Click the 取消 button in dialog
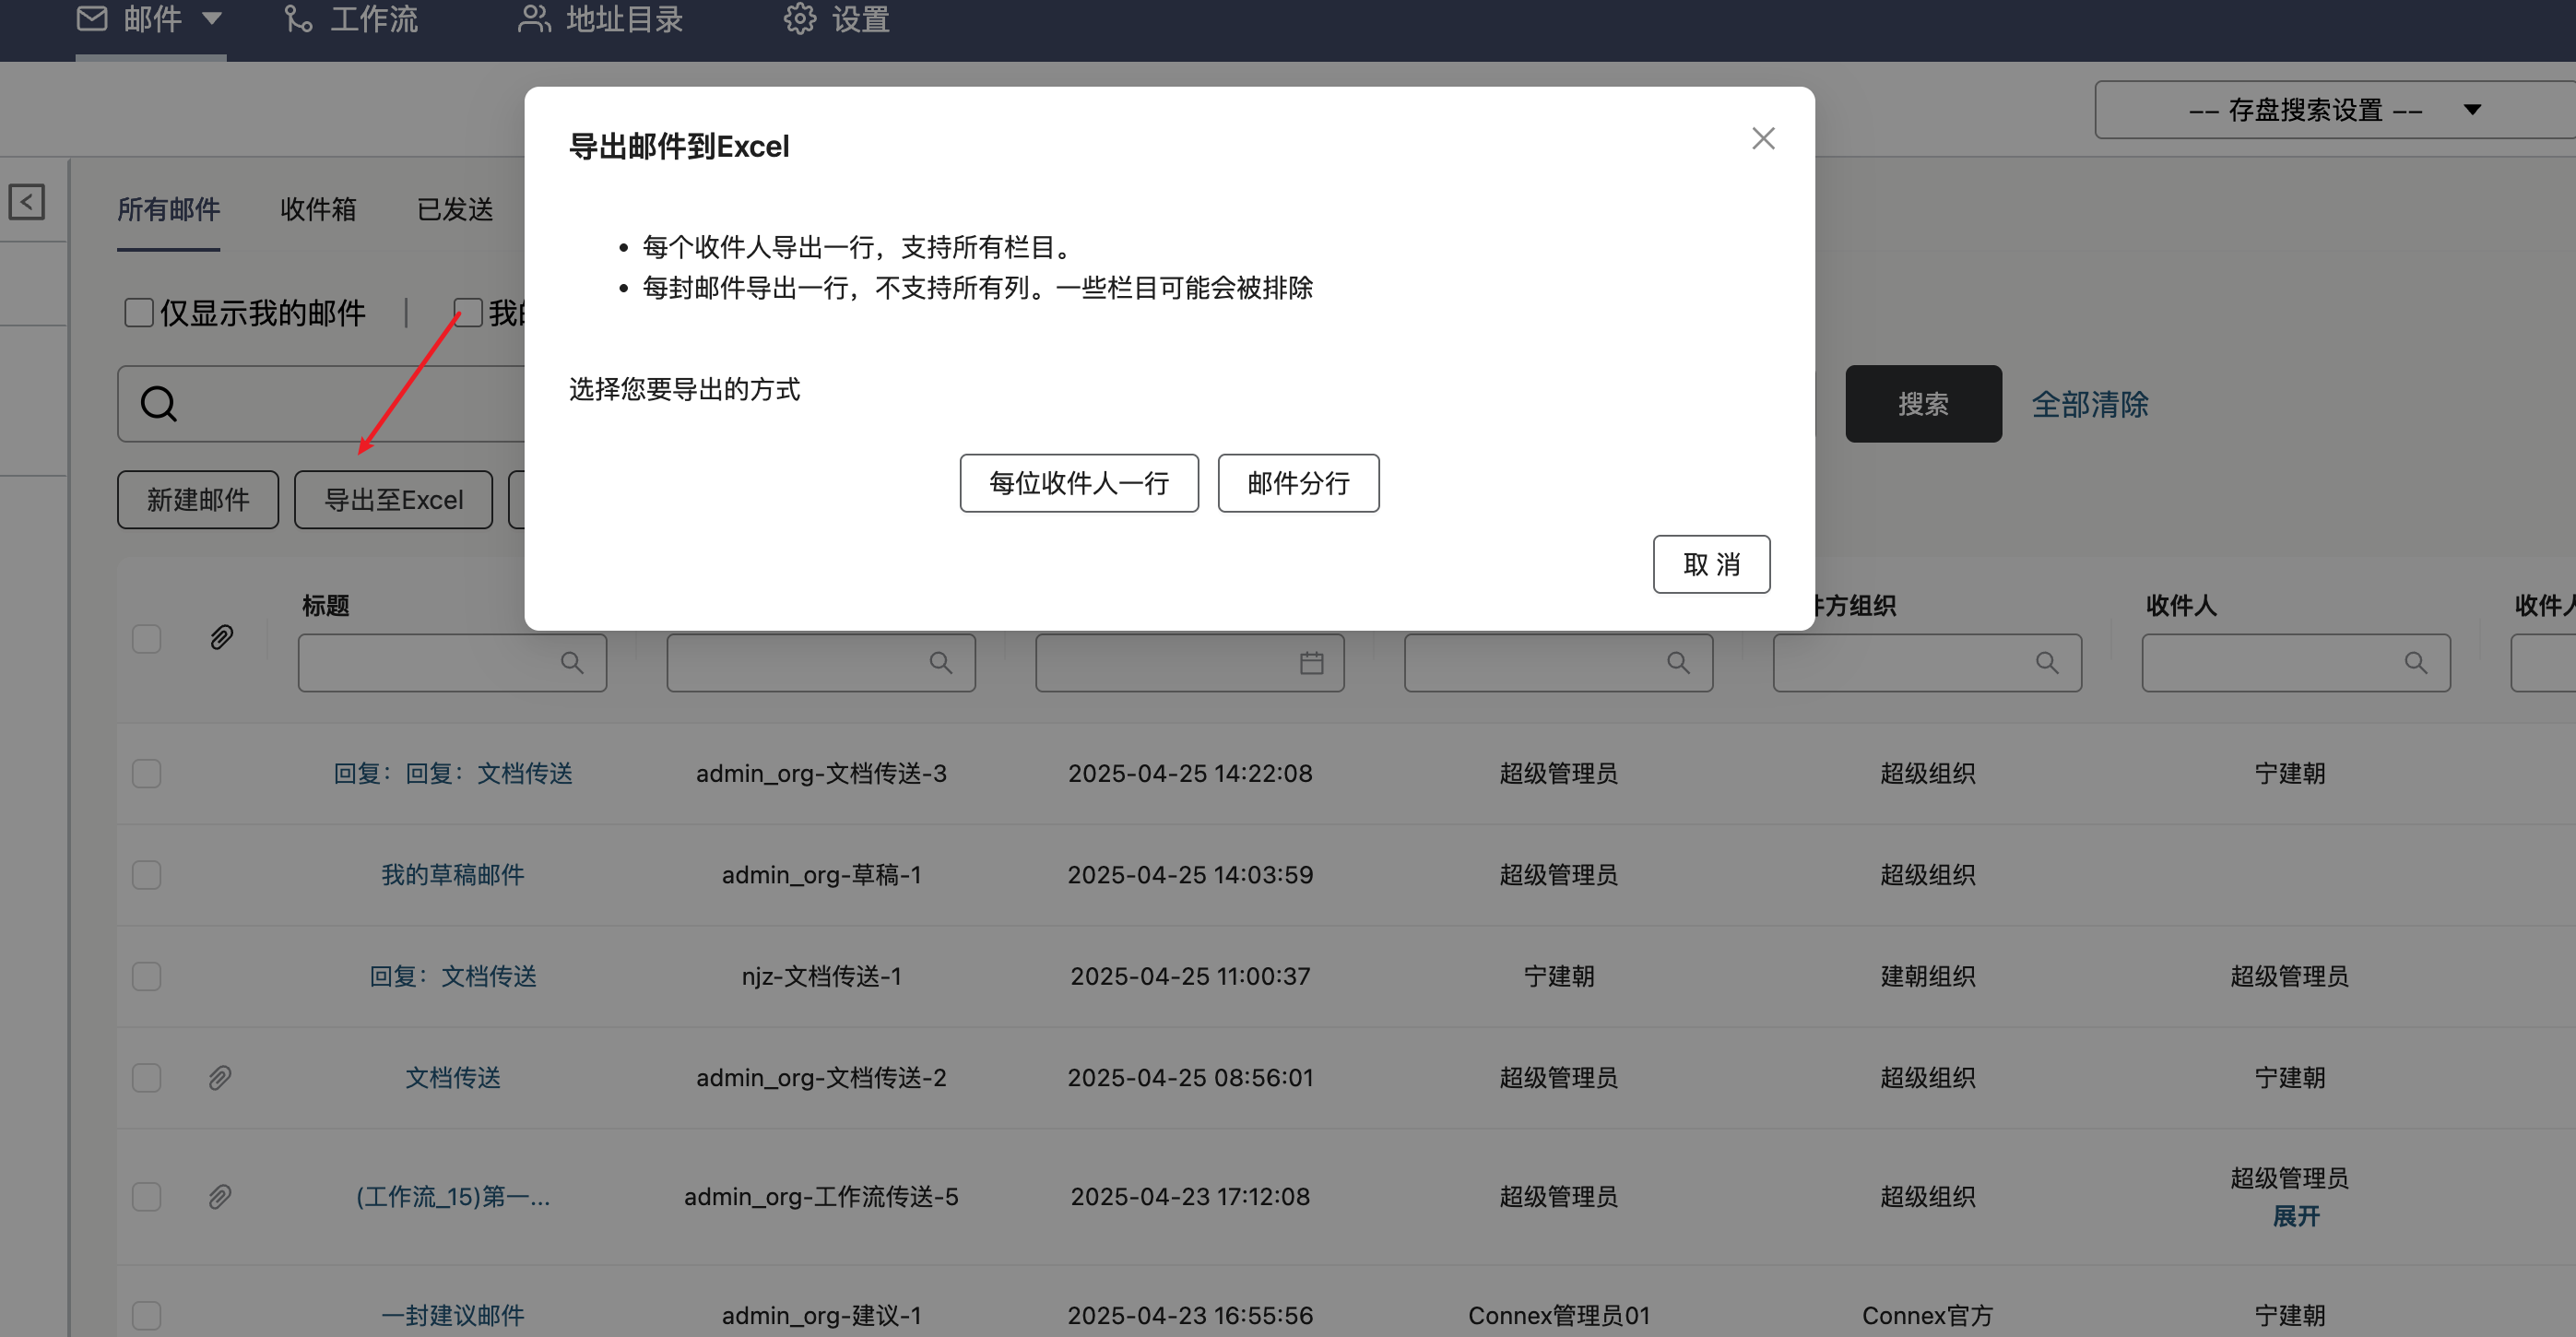This screenshot has height=1337, width=2576. pos(1710,564)
